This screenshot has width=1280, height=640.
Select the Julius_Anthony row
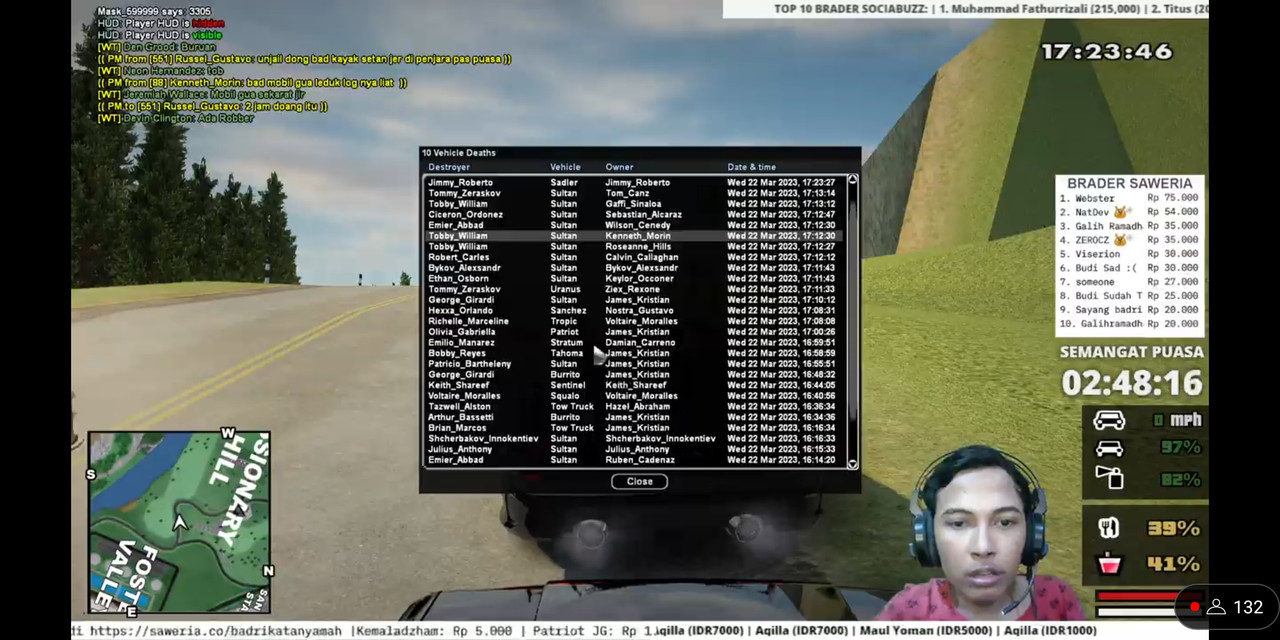[x=635, y=449]
